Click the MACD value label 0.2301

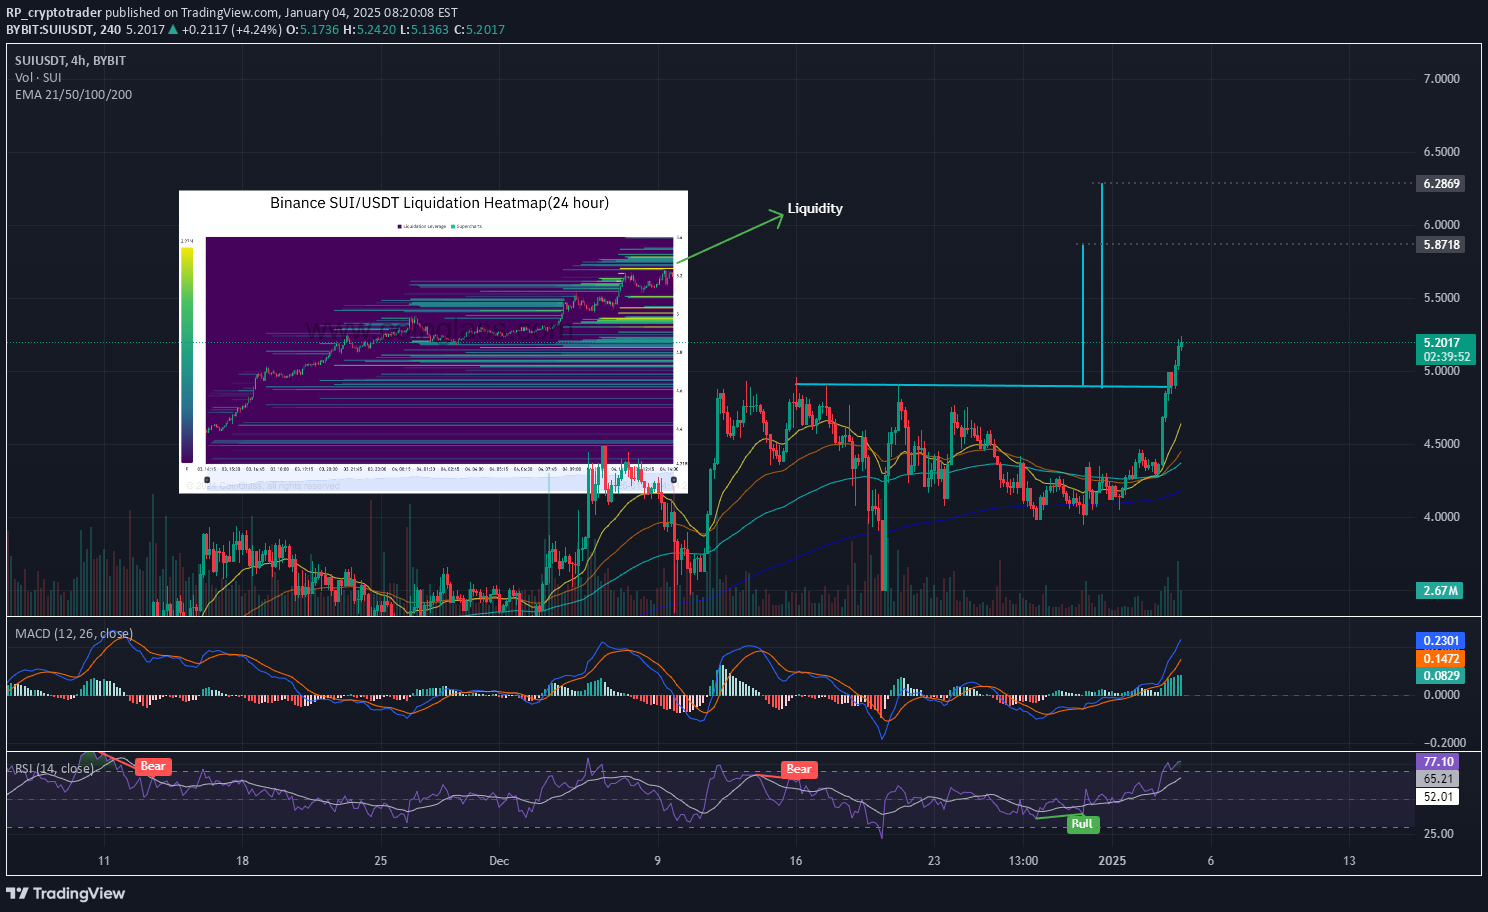(x=1440, y=640)
